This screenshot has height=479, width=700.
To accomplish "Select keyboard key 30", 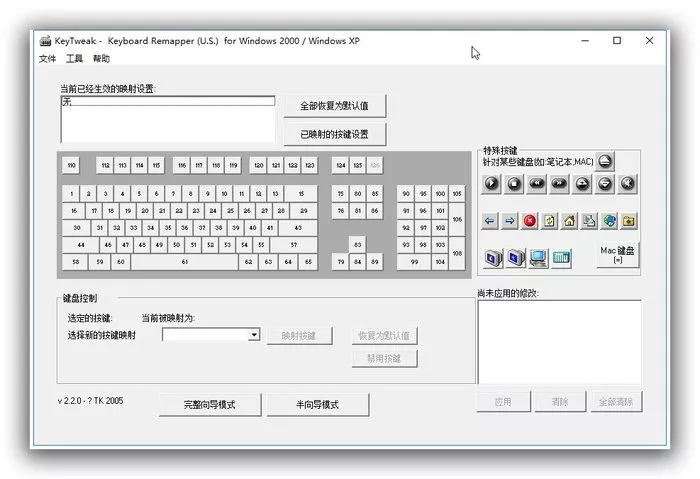I will click(77, 228).
